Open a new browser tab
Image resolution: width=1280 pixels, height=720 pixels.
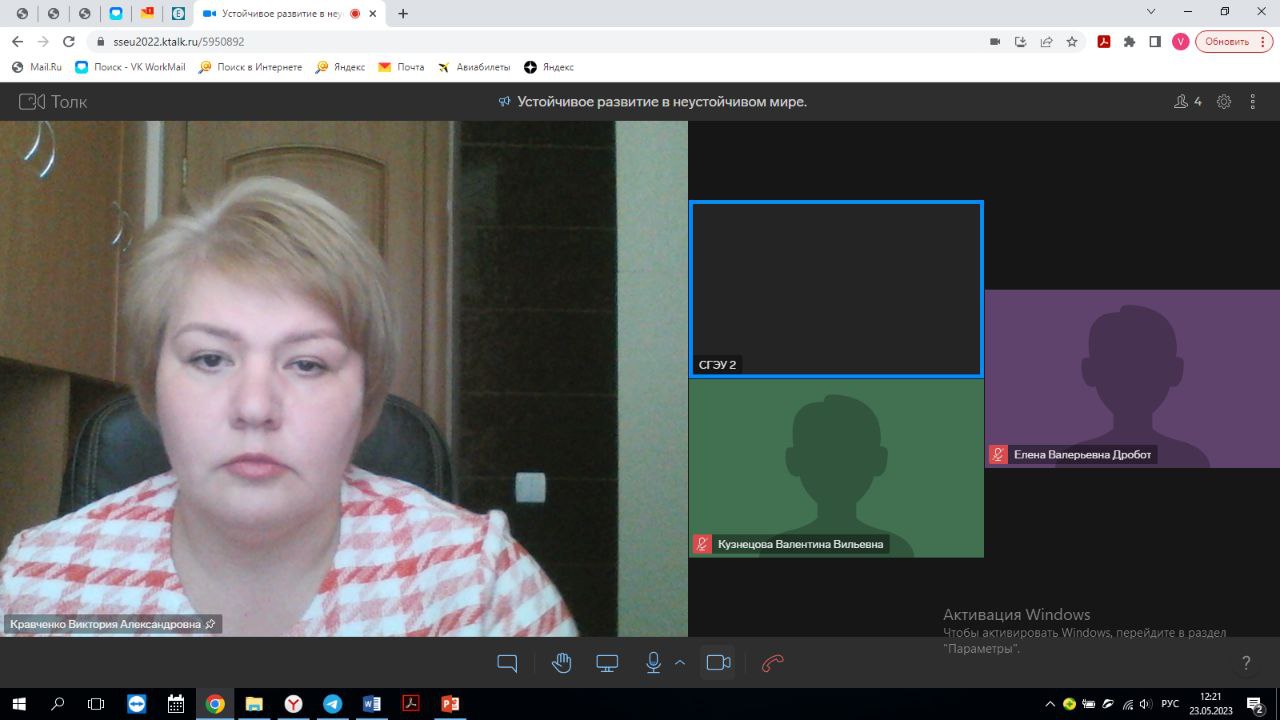pos(403,14)
